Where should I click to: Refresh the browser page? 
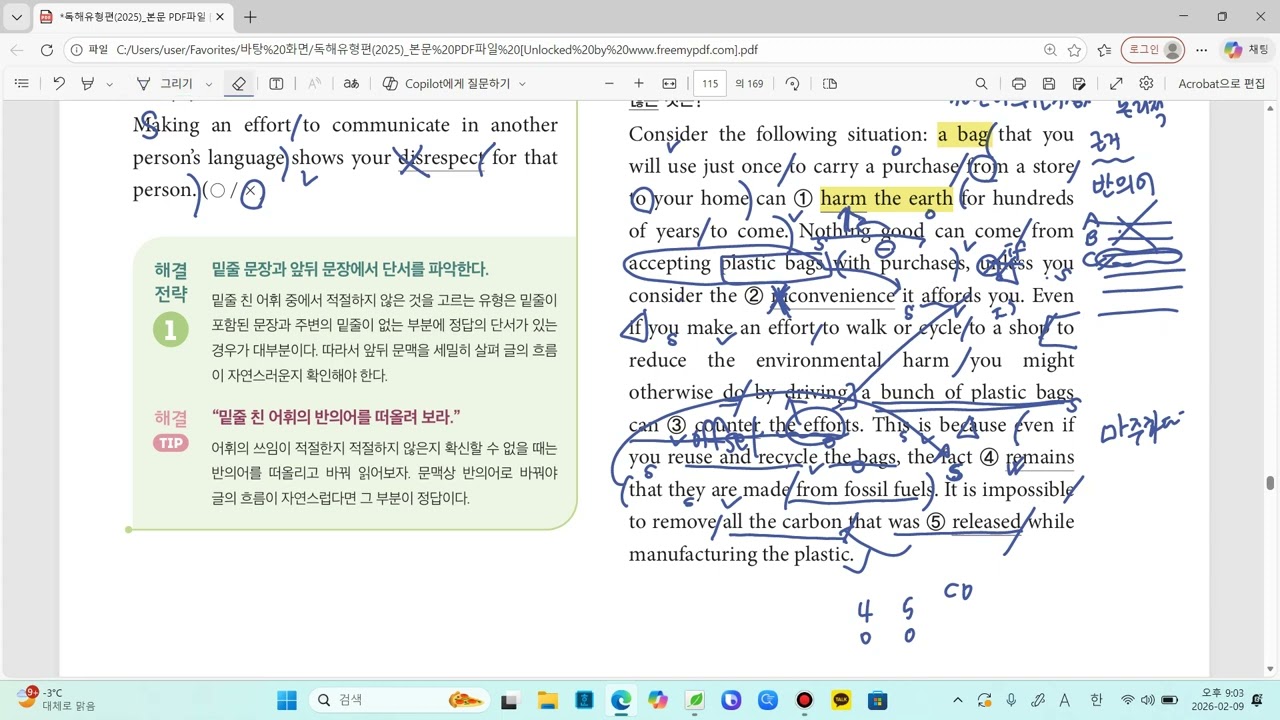(47, 50)
